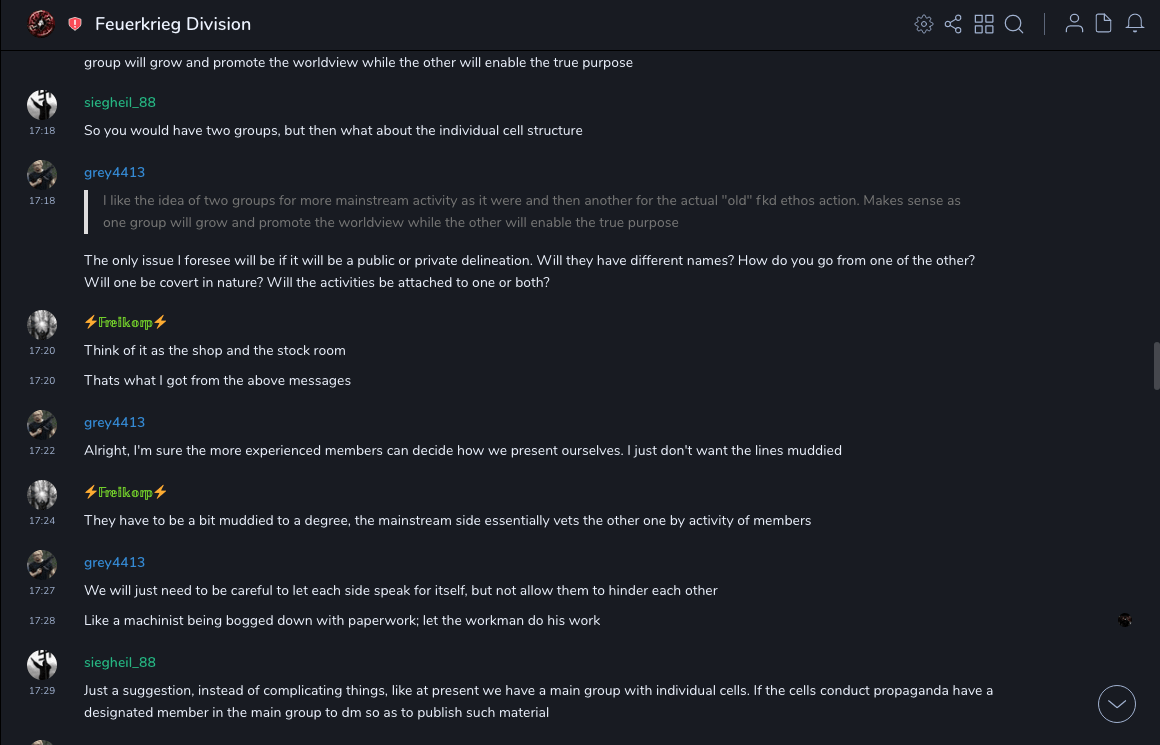Jump to latest with the down-chevron button
Image resolution: width=1160 pixels, height=745 pixels.
(x=1117, y=704)
